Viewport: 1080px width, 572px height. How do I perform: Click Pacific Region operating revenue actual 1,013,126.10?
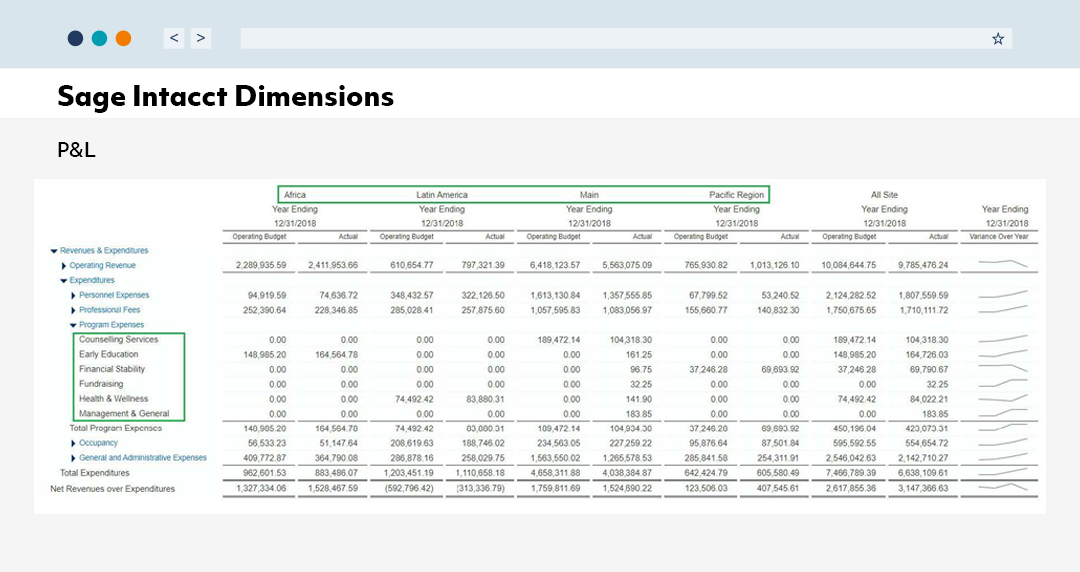[x=775, y=265]
